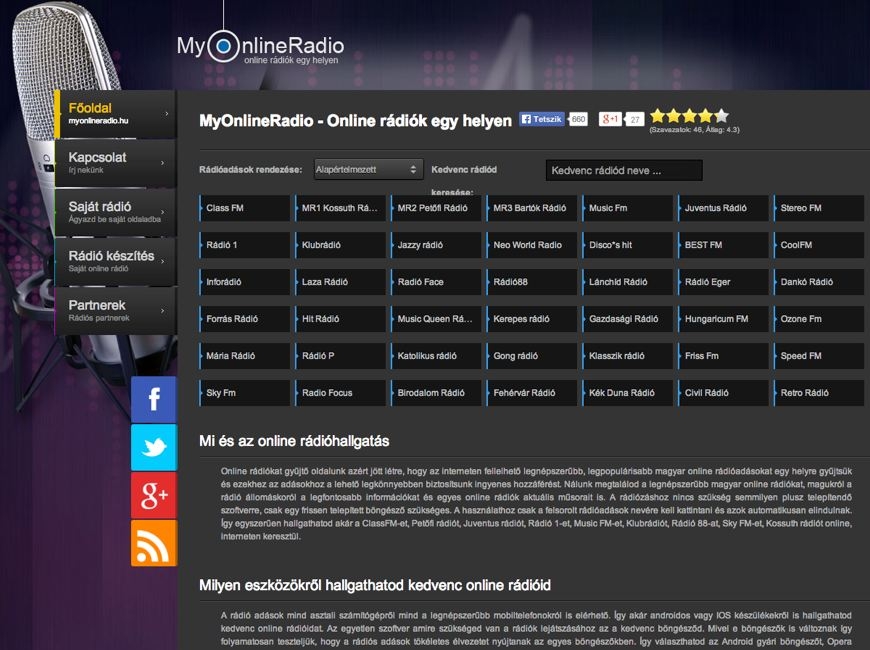Play the MR2 Petőfi Rádió station

[x=436, y=208]
